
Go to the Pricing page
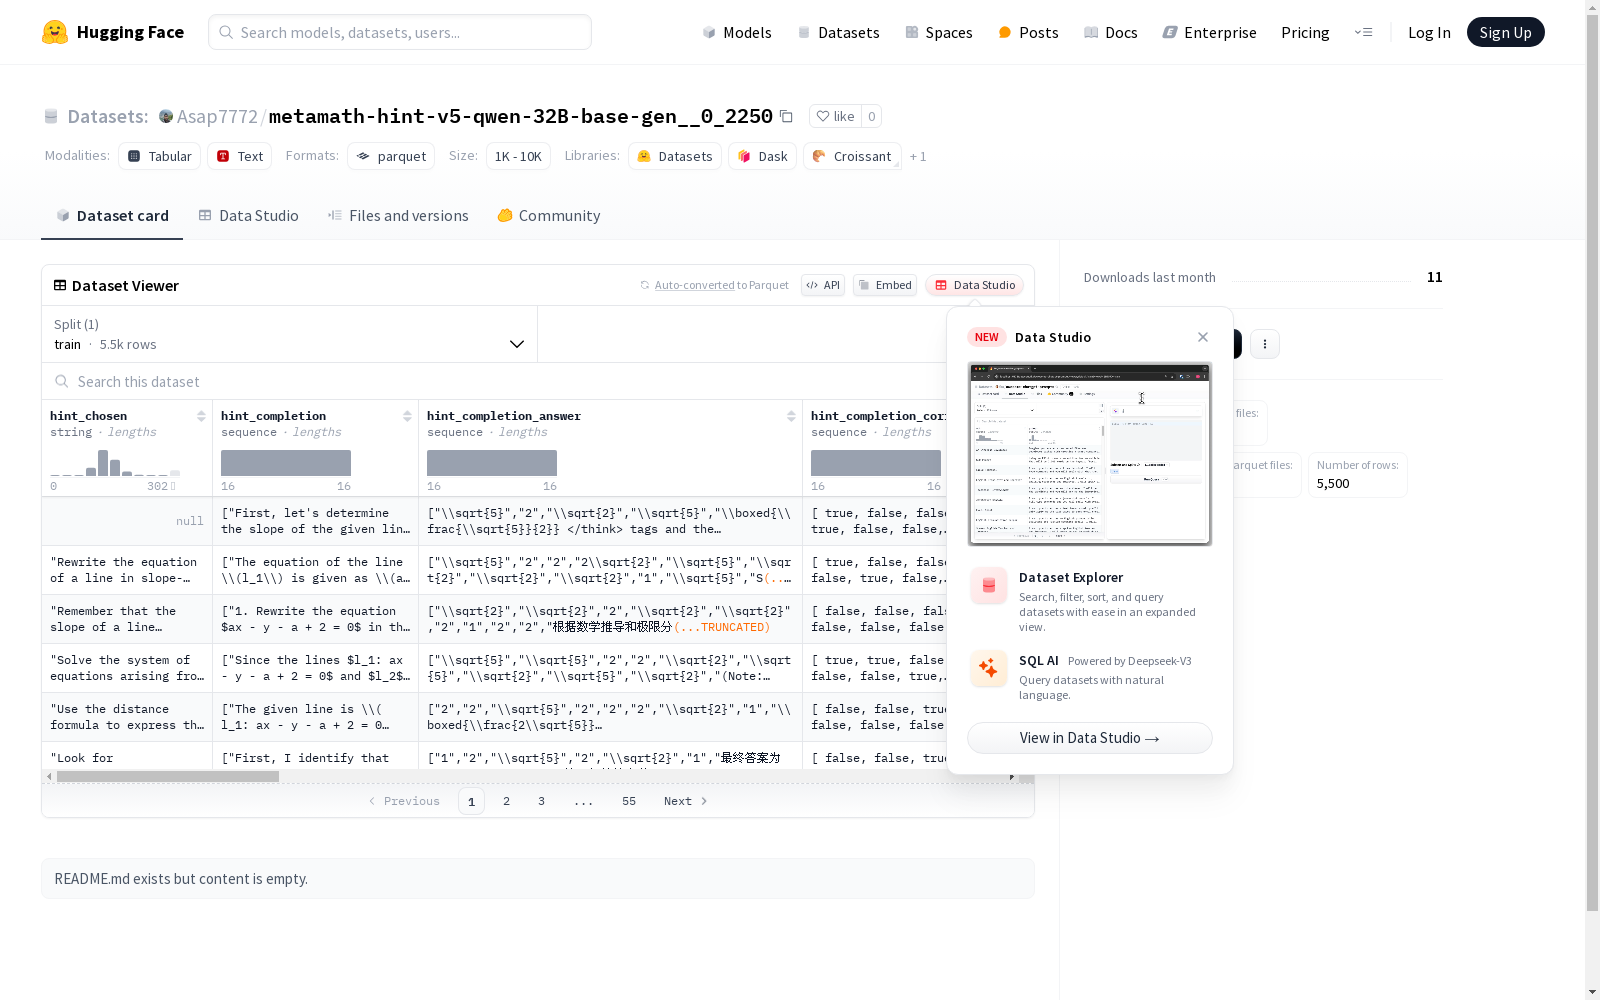(1305, 32)
